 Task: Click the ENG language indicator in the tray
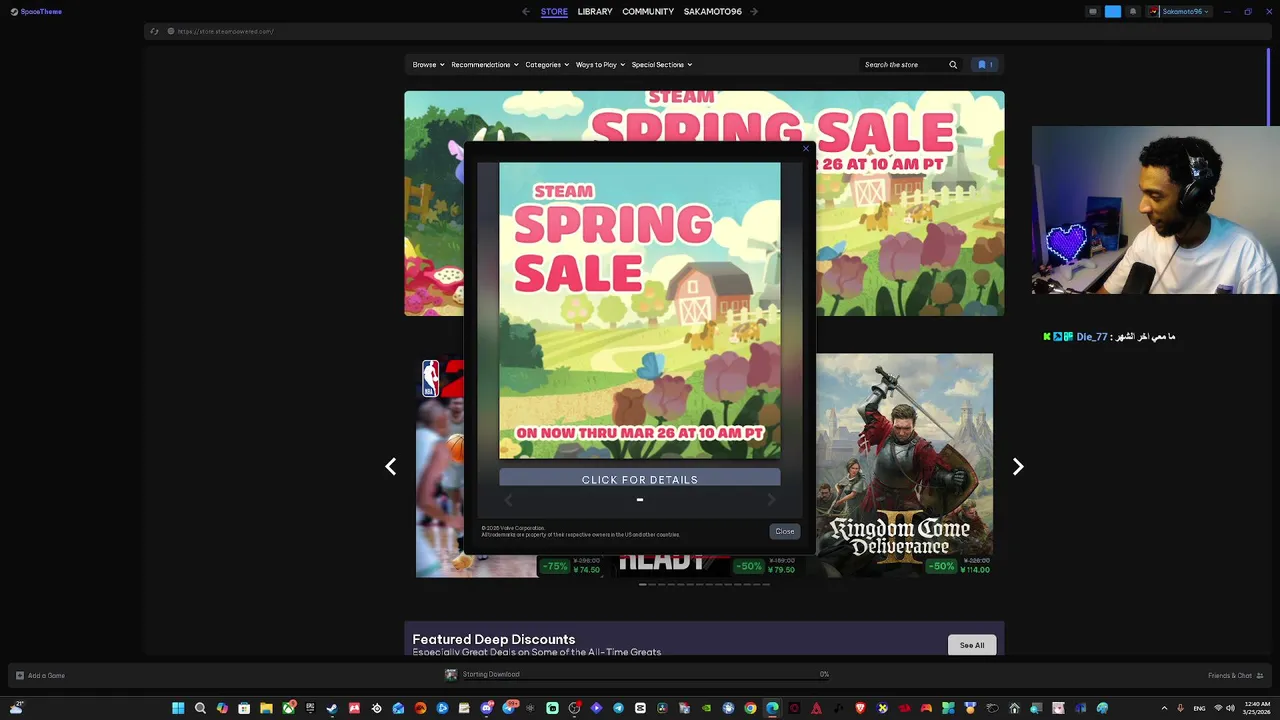click(1199, 708)
